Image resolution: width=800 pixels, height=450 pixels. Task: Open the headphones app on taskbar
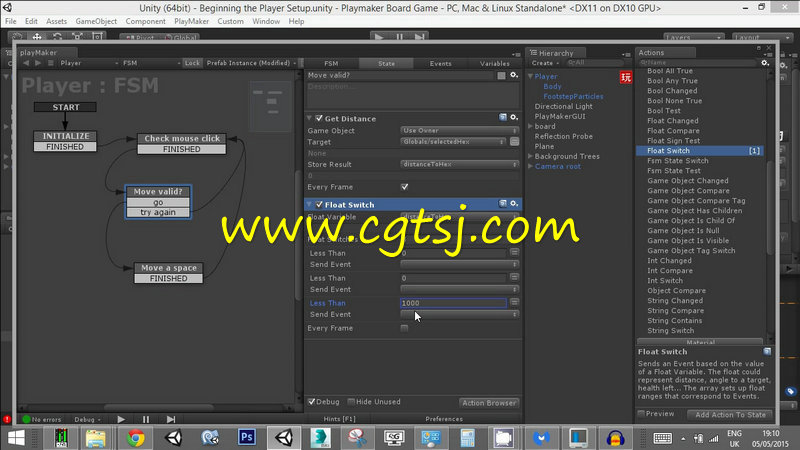[615, 438]
